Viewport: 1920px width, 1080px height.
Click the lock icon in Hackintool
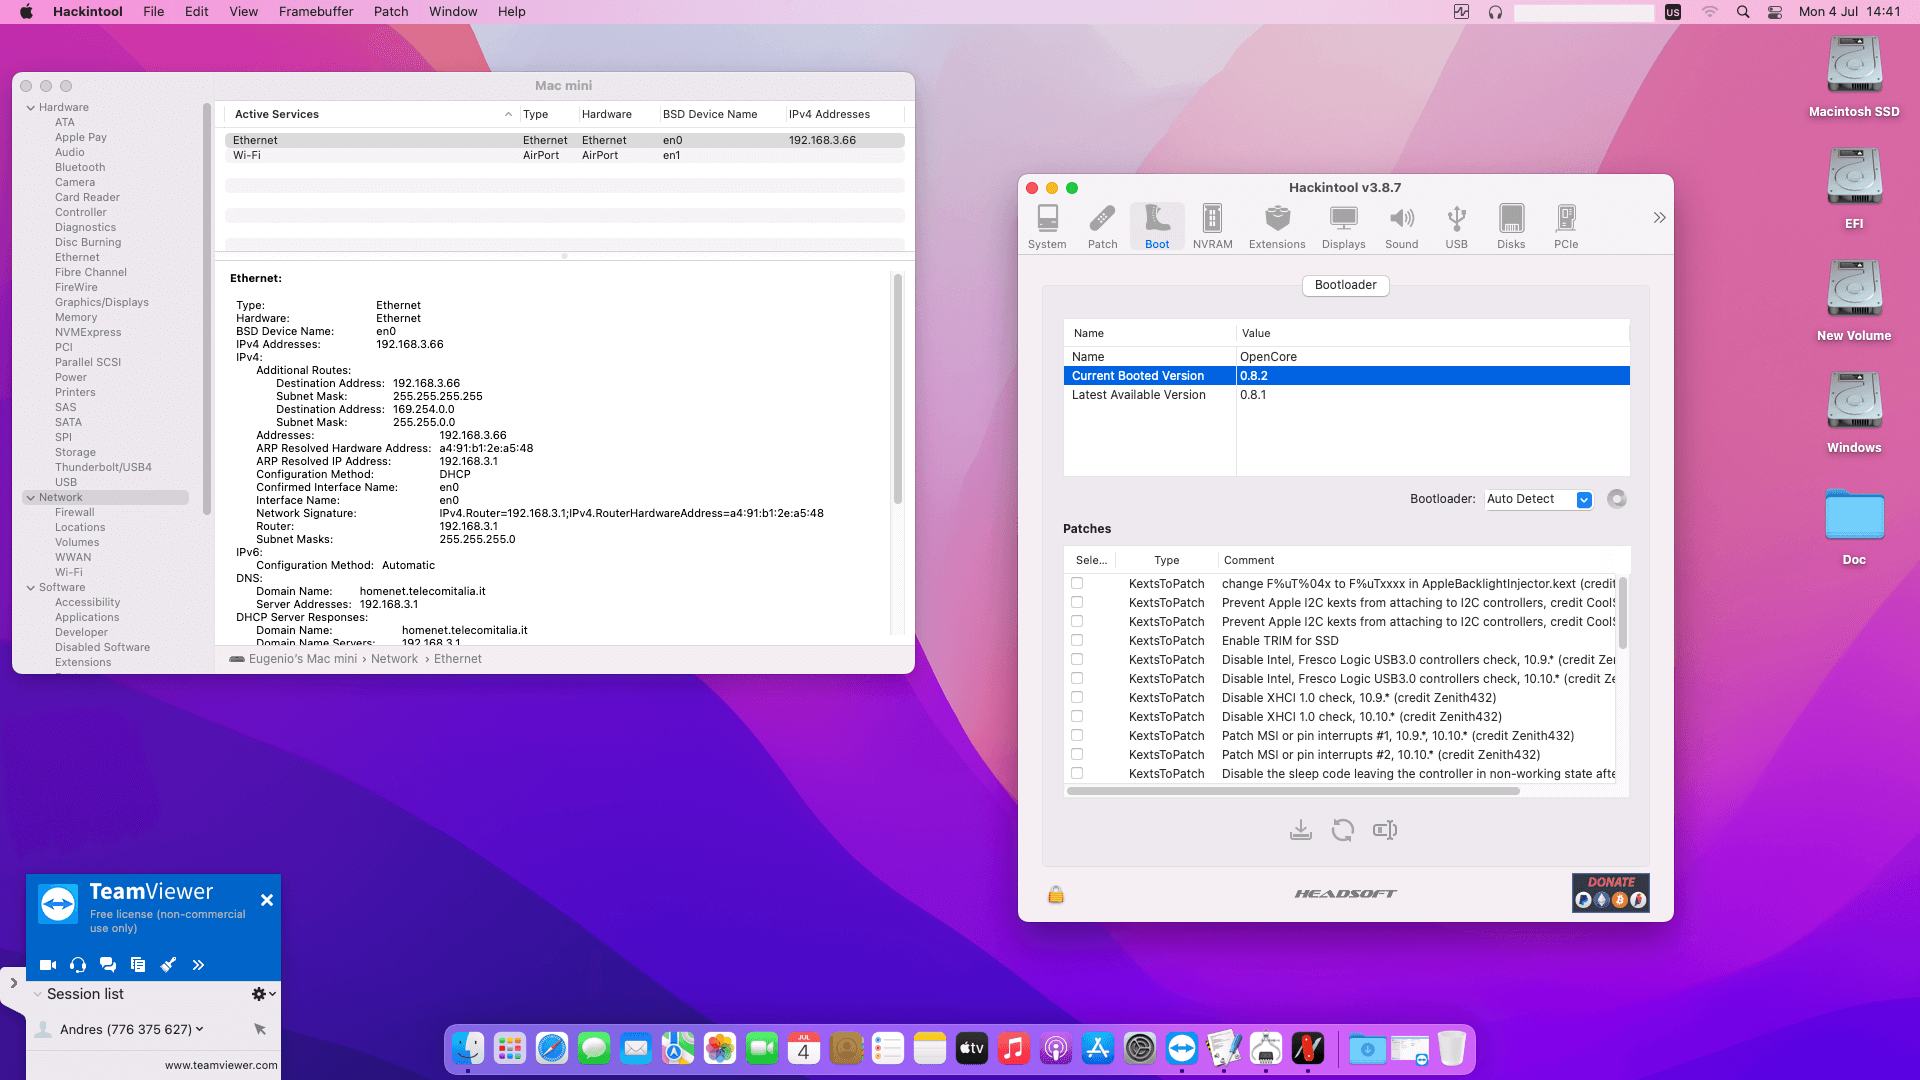(x=1056, y=894)
